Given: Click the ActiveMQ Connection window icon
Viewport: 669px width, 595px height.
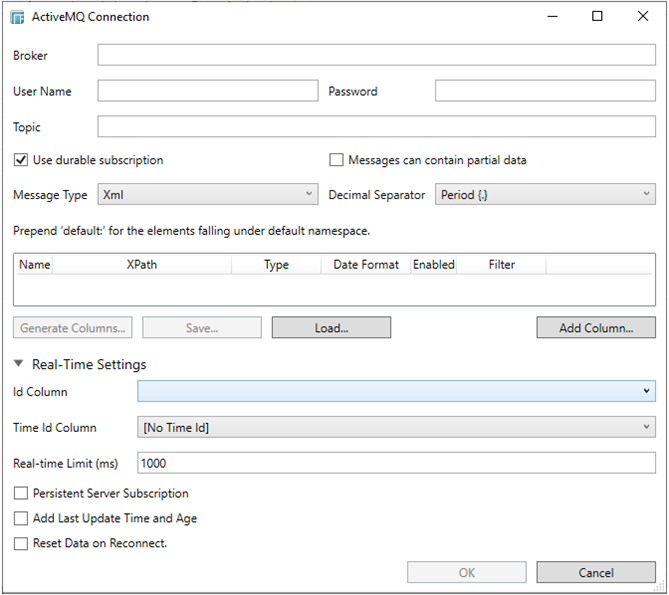Looking at the screenshot, I should pyautogui.click(x=17, y=17).
